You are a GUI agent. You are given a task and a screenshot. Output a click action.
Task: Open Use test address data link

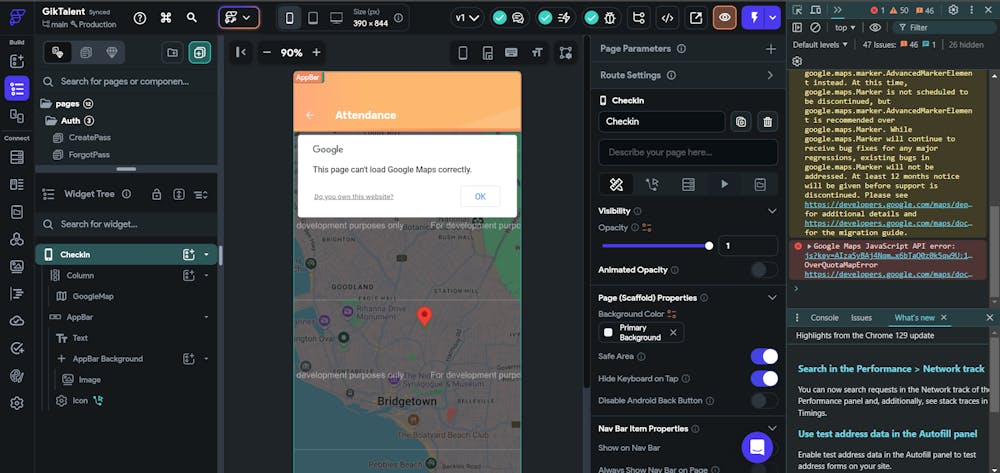pos(888,433)
